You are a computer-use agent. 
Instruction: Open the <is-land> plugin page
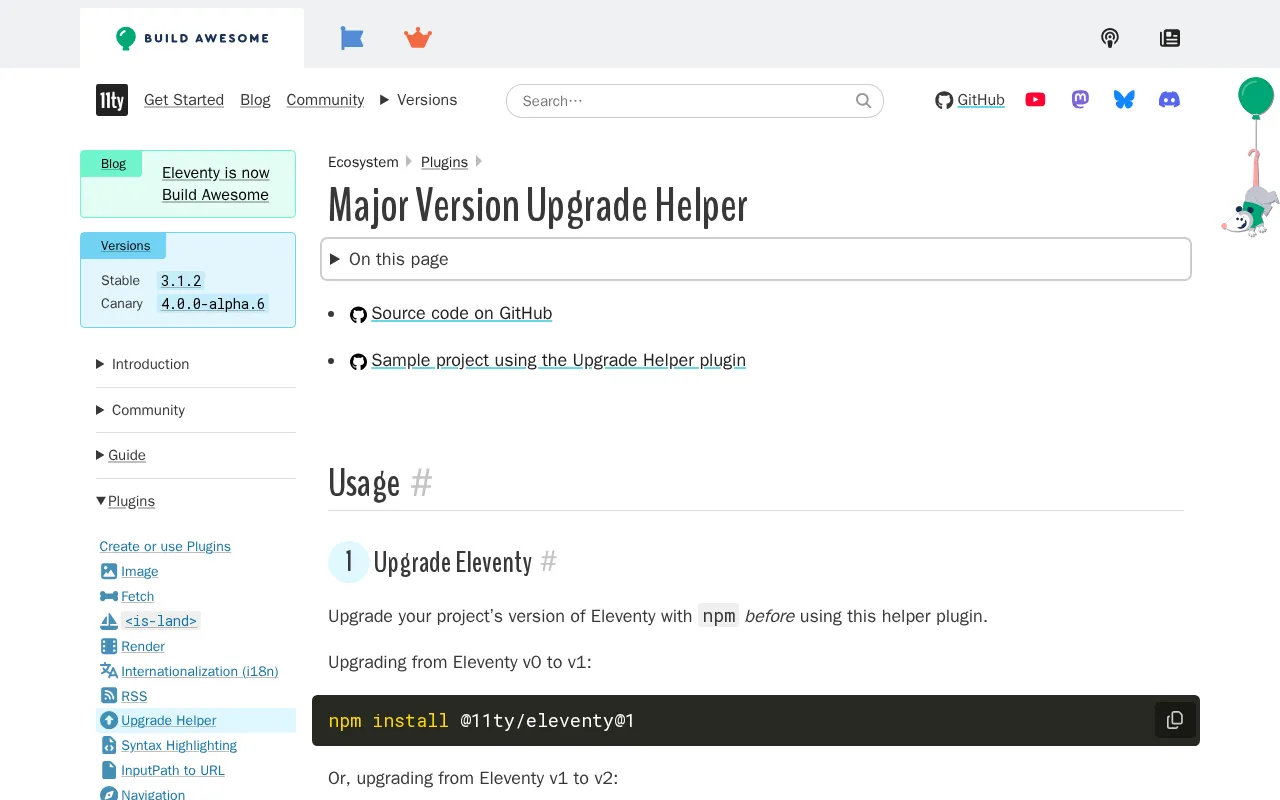tap(161, 621)
